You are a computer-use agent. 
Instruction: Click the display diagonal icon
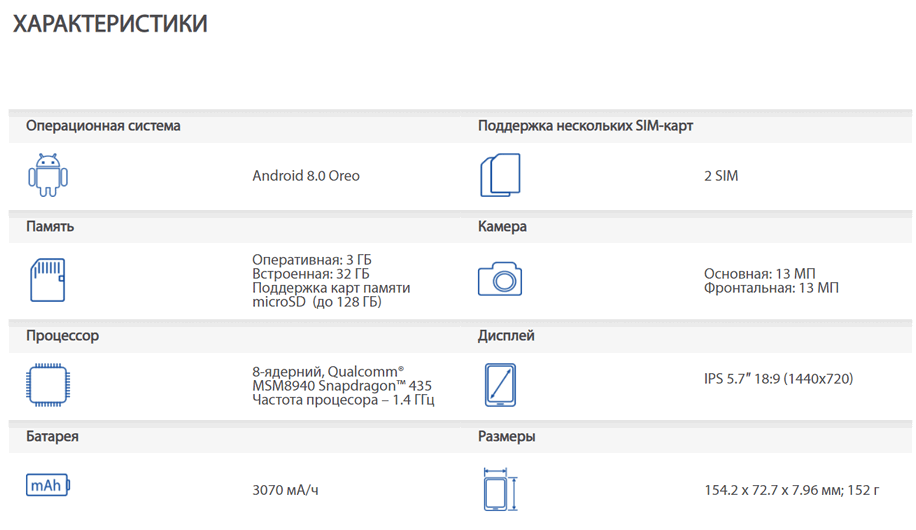point(500,385)
